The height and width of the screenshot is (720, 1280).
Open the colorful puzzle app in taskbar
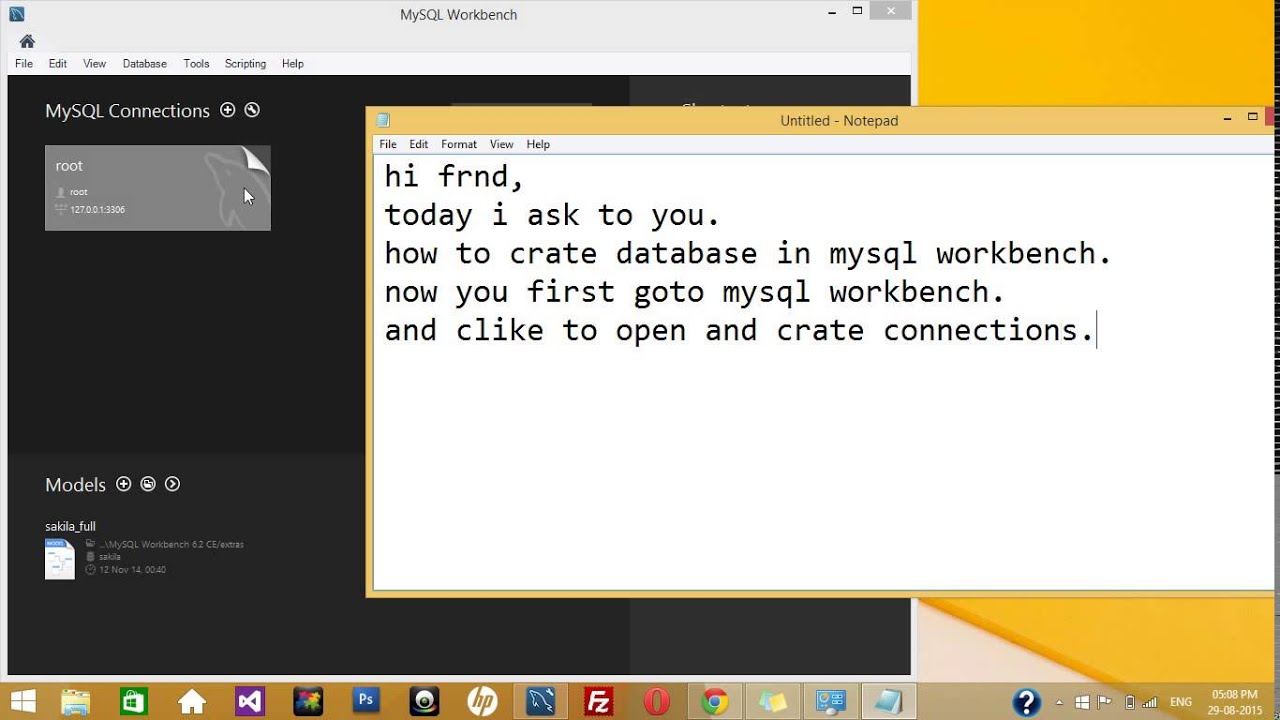click(x=308, y=701)
